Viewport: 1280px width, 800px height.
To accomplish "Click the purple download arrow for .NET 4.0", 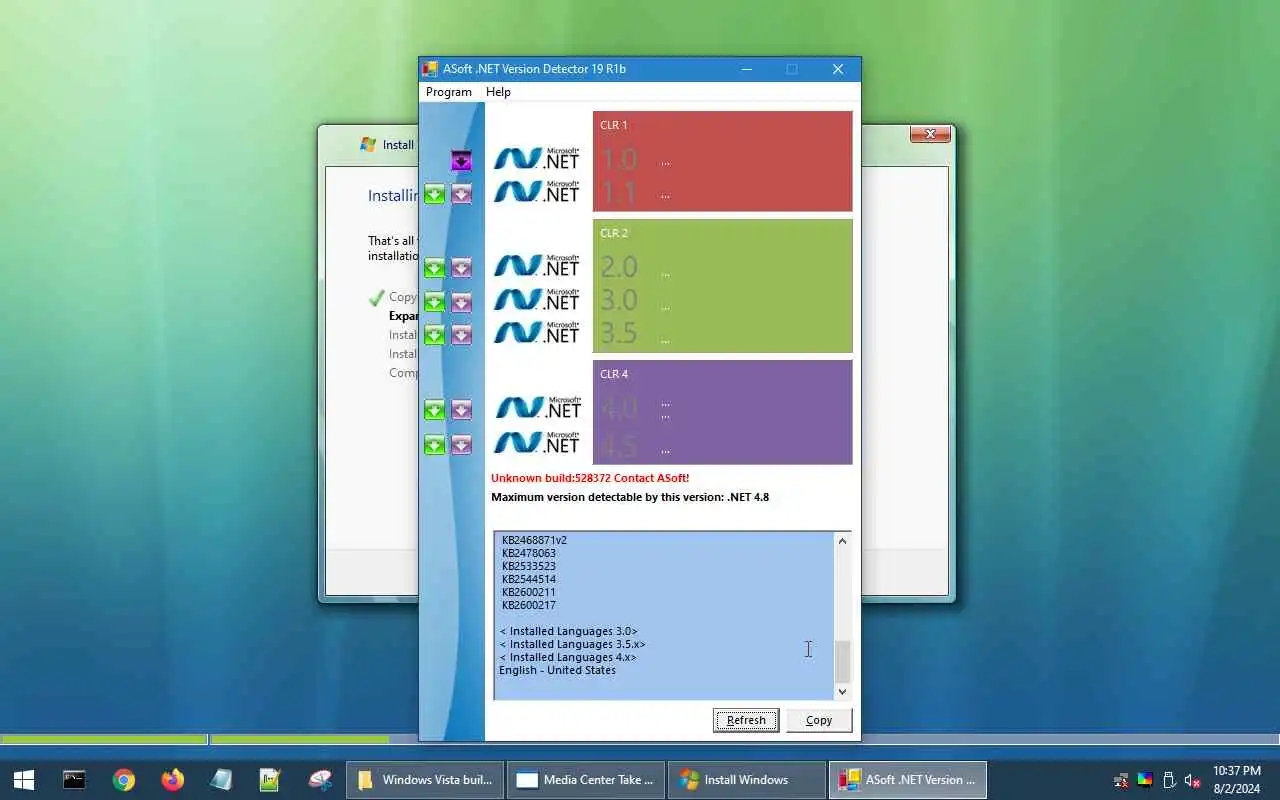I will (461, 410).
